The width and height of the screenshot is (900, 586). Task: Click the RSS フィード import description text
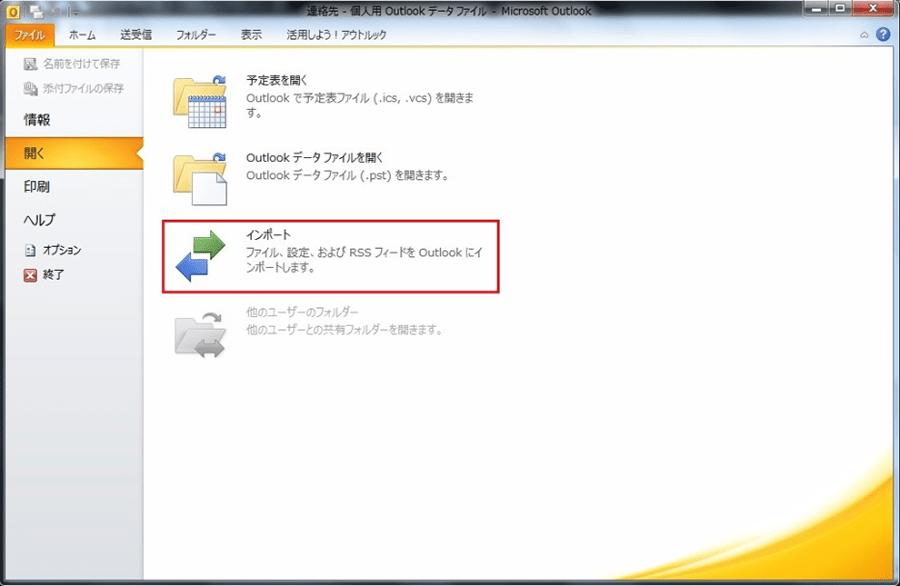click(x=364, y=259)
